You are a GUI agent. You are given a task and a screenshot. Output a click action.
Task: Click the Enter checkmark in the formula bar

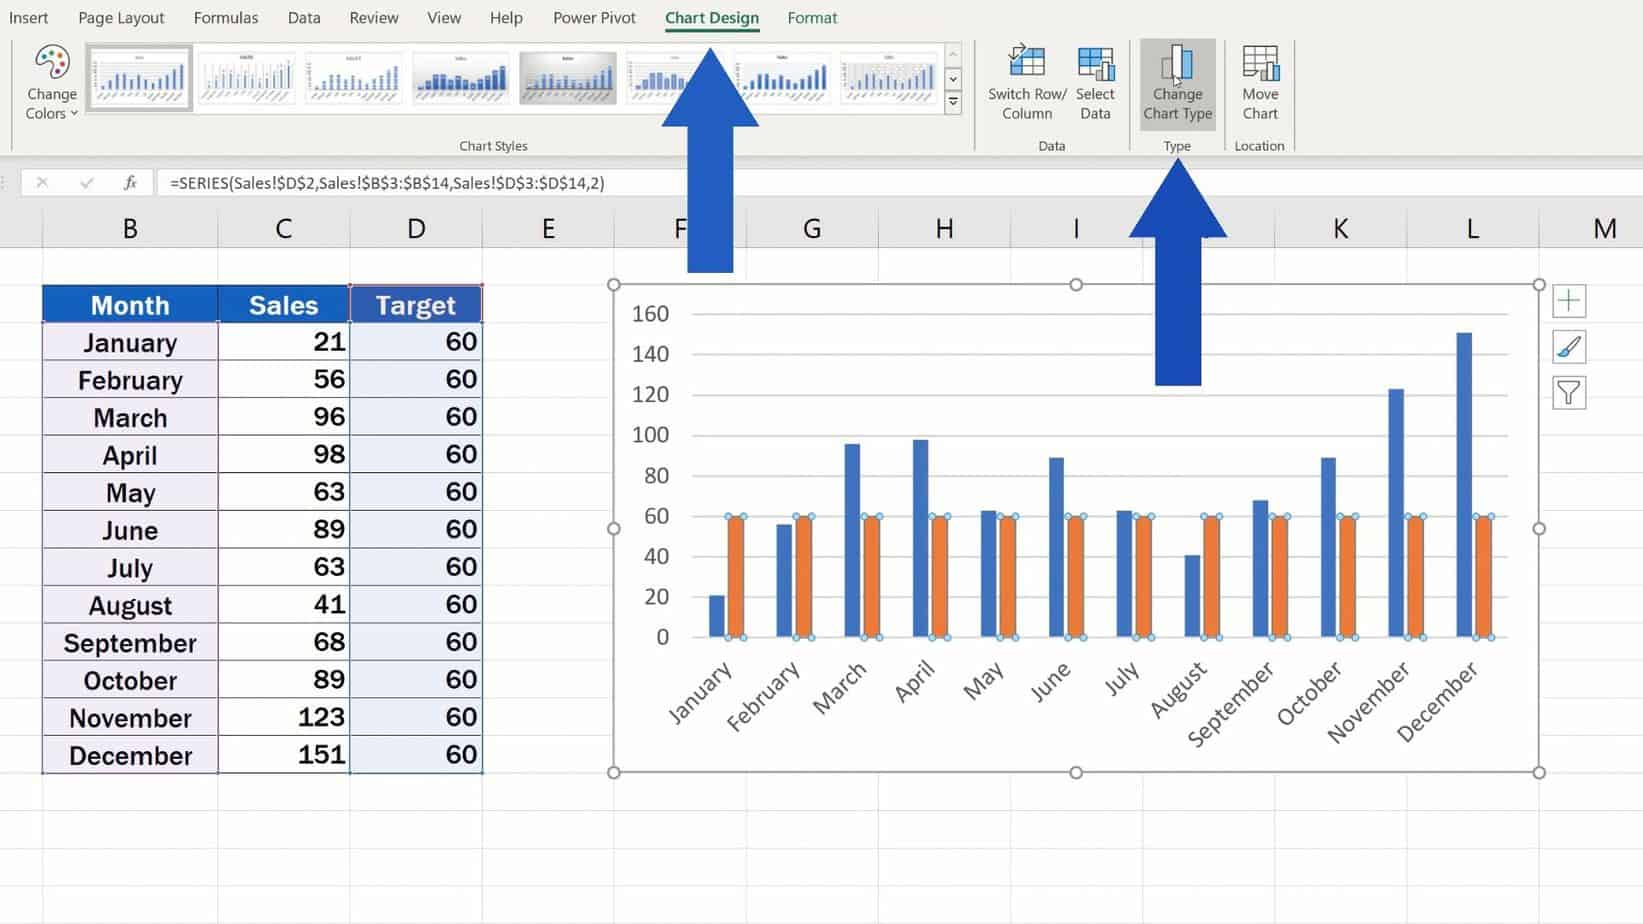point(87,183)
